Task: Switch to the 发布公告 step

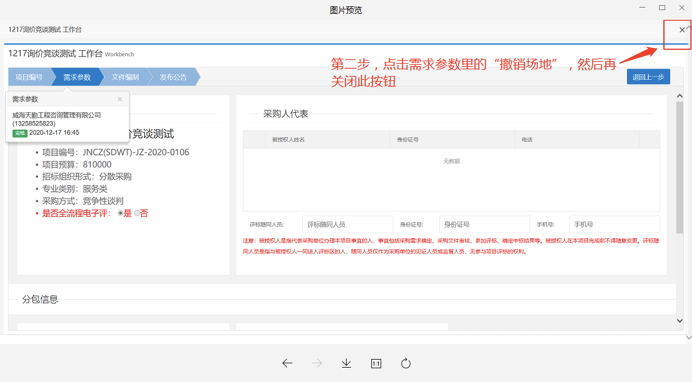Action: [x=173, y=77]
